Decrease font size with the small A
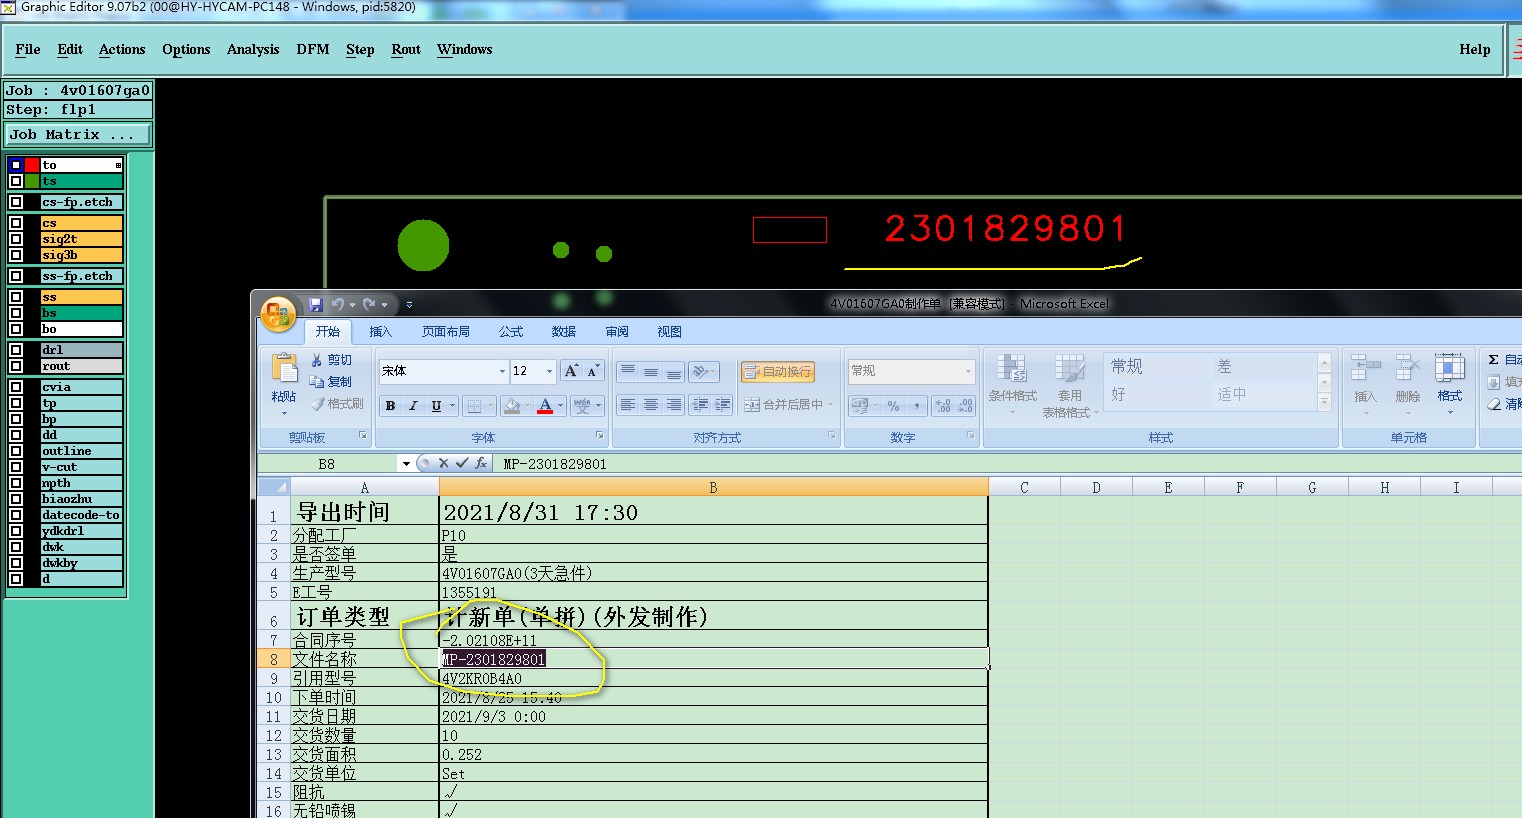Image resolution: width=1522 pixels, height=818 pixels. click(x=593, y=371)
